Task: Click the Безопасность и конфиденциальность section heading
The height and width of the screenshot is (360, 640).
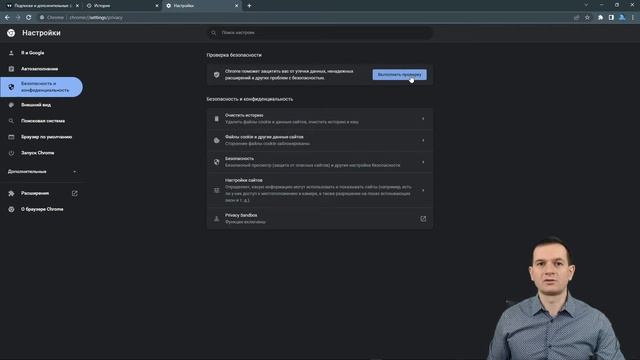Action: 249,99
